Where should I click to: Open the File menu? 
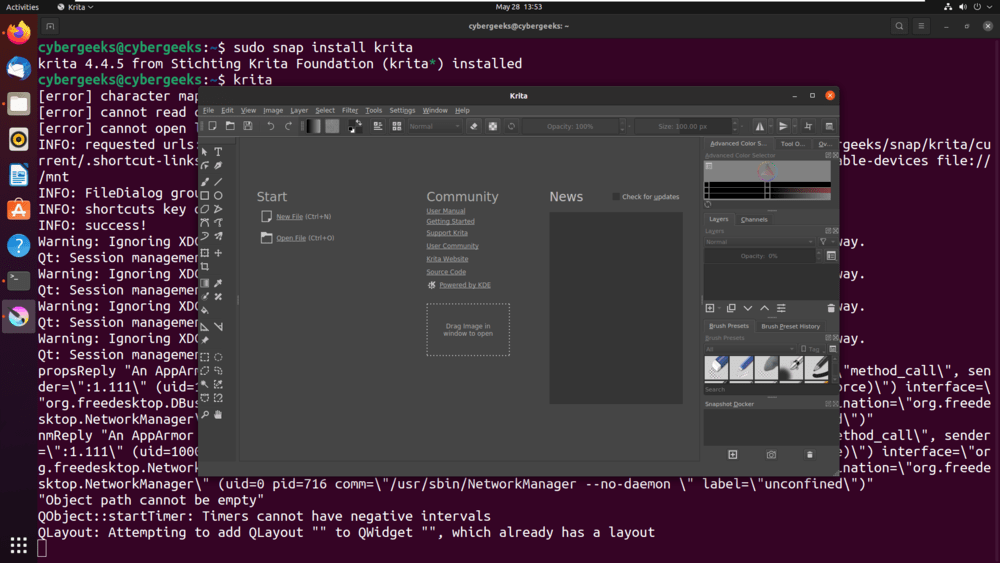[209, 110]
